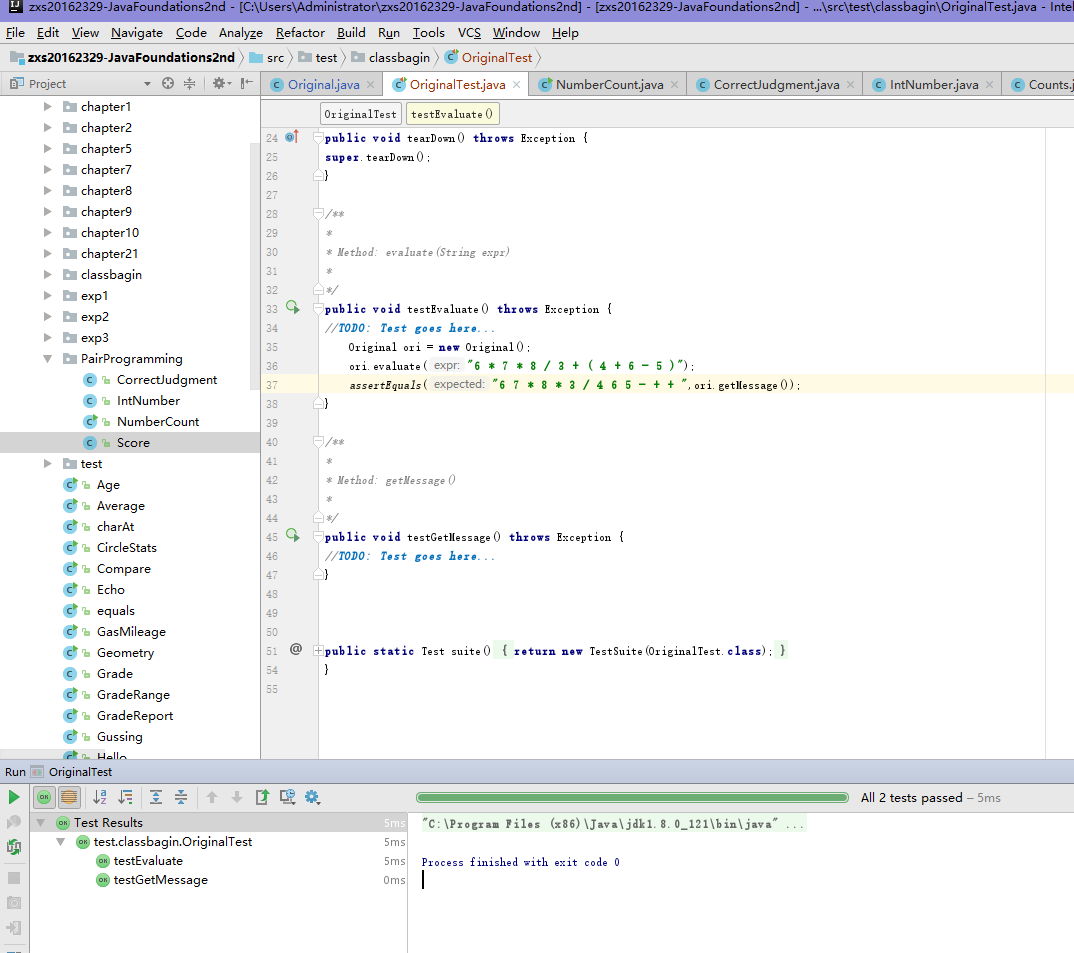The image size is (1074, 953).
Task: Open the Build menu
Action: tap(351, 32)
